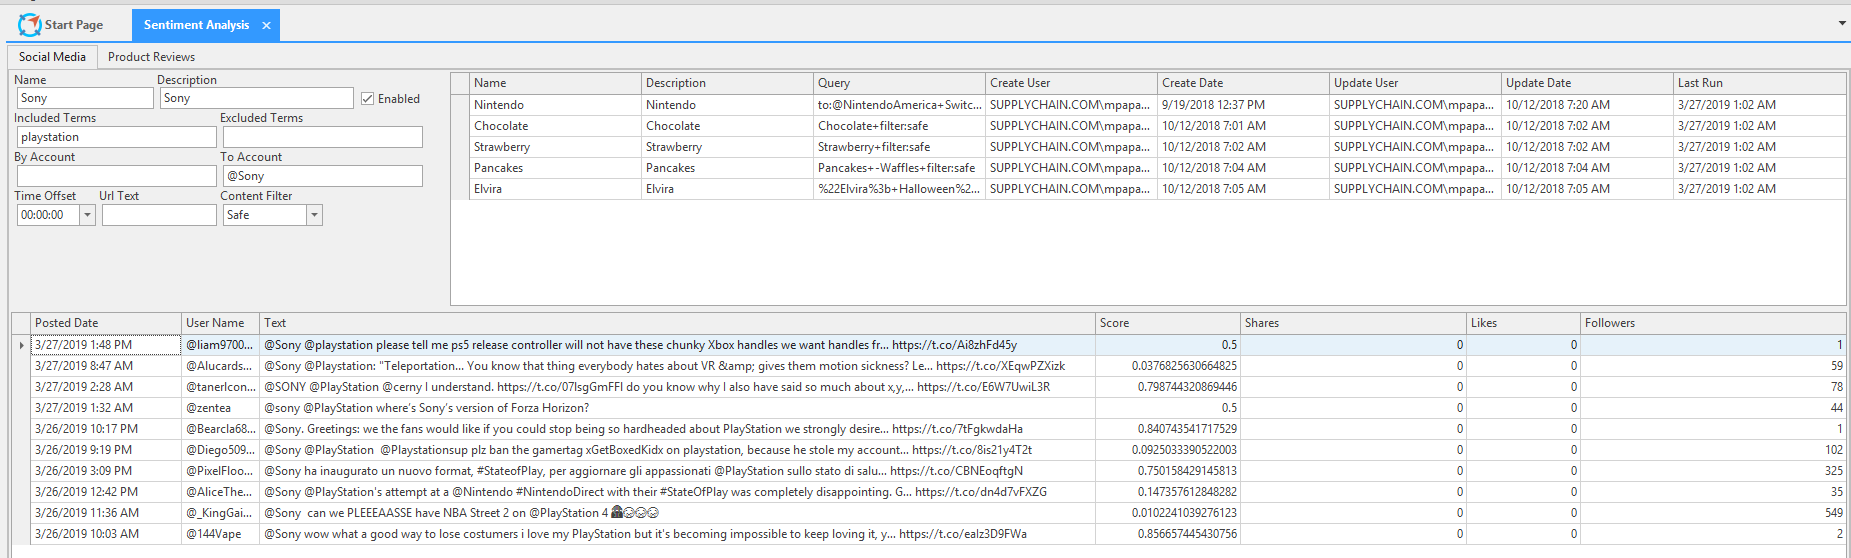Image resolution: width=1851 pixels, height=558 pixels.
Task: Select the Elvira row name cell
Action: 555,189
